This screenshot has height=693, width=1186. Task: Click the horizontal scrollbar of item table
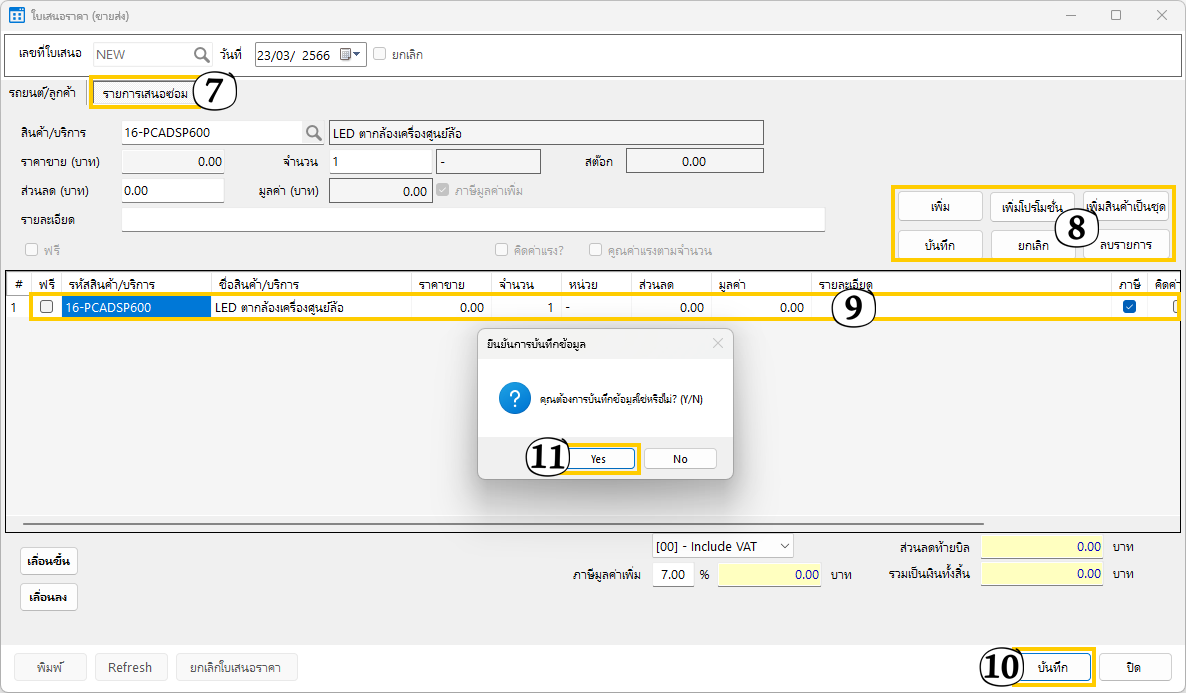coord(500,522)
